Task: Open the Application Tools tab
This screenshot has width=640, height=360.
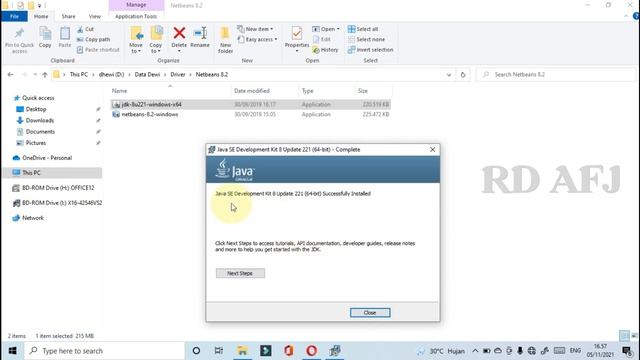Action: tap(136, 16)
